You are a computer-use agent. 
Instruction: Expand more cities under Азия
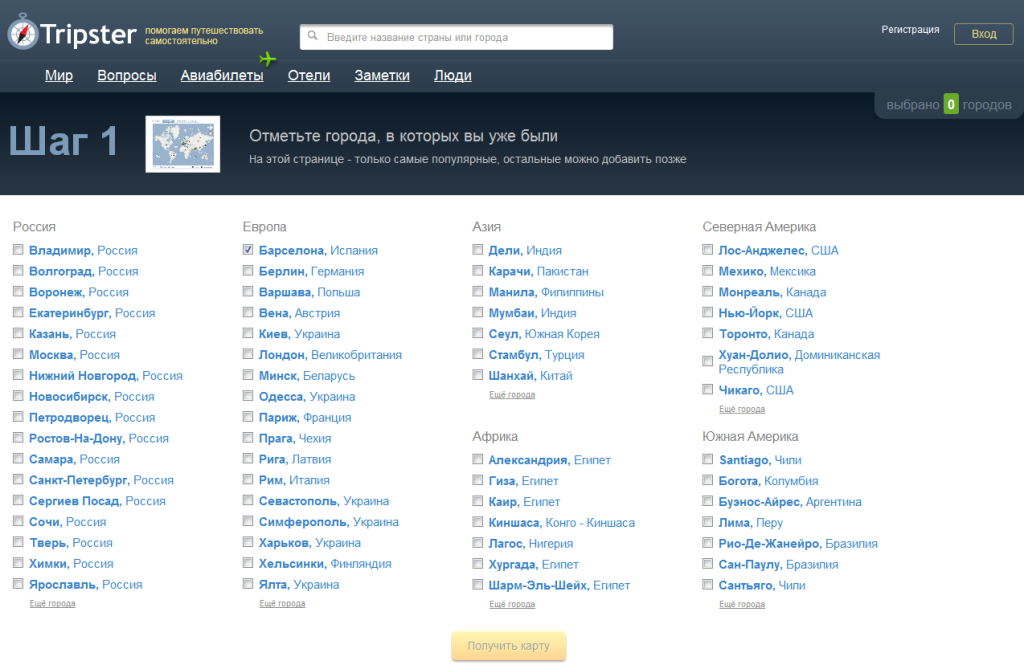pos(512,395)
